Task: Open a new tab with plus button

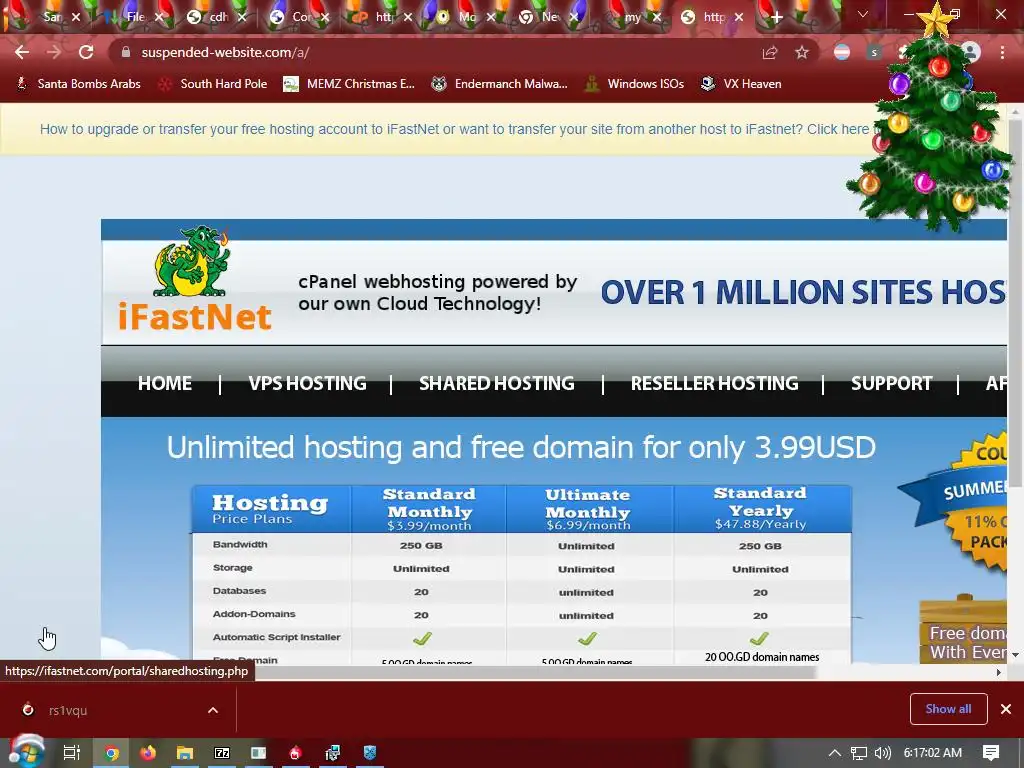Action: tap(776, 18)
